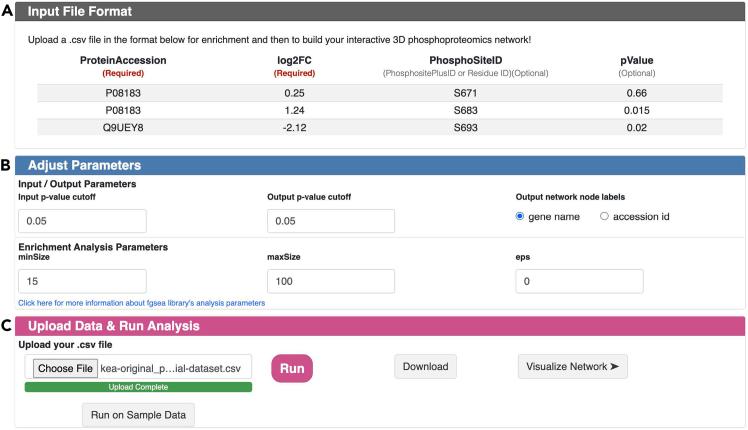
Task: Select the gene name radio option
Action: coord(520,217)
